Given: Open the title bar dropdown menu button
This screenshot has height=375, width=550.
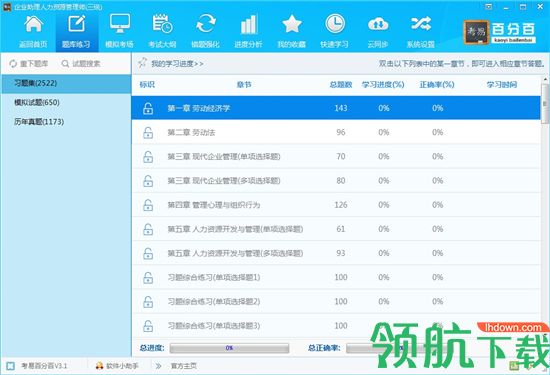Looking at the screenshot, I should tap(488, 7).
